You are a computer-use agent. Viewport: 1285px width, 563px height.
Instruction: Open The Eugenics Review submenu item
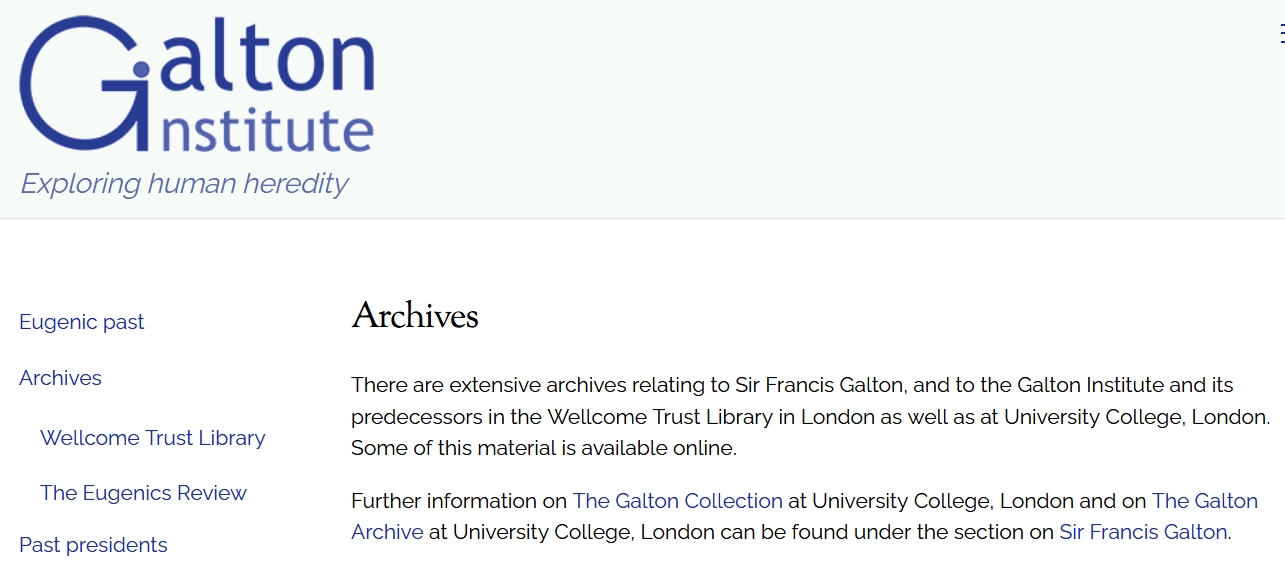pyautogui.click(x=143, y=493)
